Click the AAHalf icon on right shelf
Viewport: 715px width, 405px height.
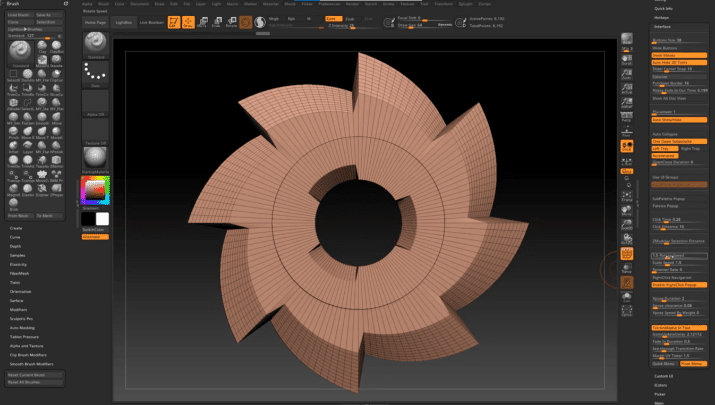click(x=627, y=103)
